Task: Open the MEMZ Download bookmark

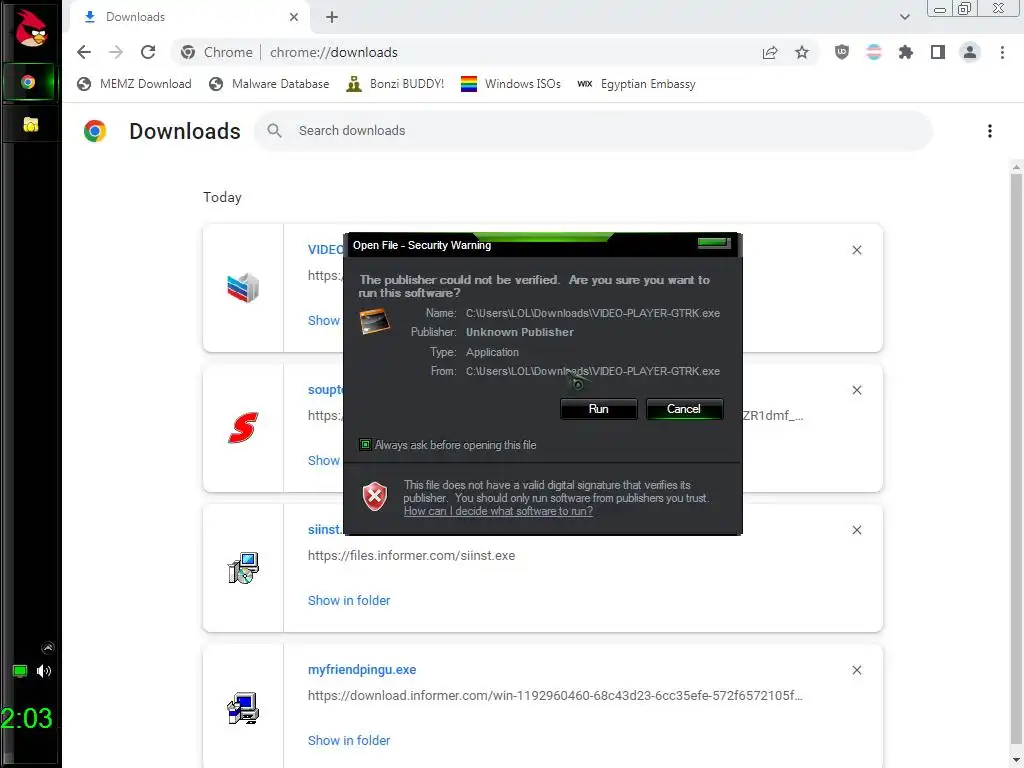Action: 135,84
